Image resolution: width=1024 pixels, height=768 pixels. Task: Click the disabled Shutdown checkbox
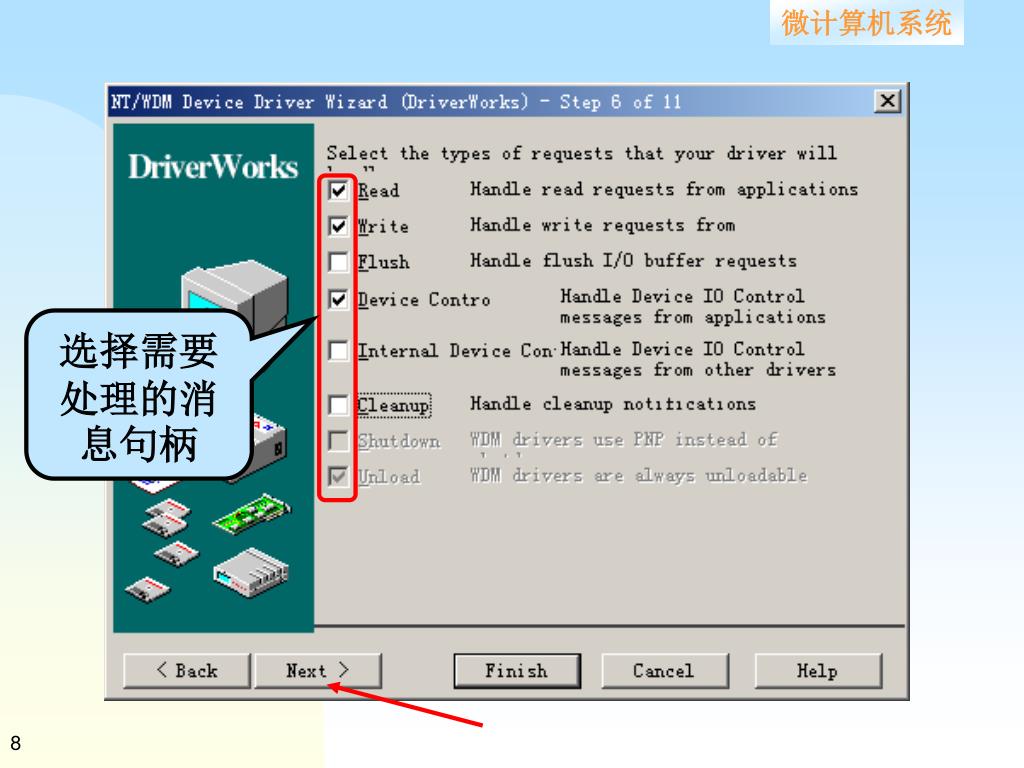point(338,441)
